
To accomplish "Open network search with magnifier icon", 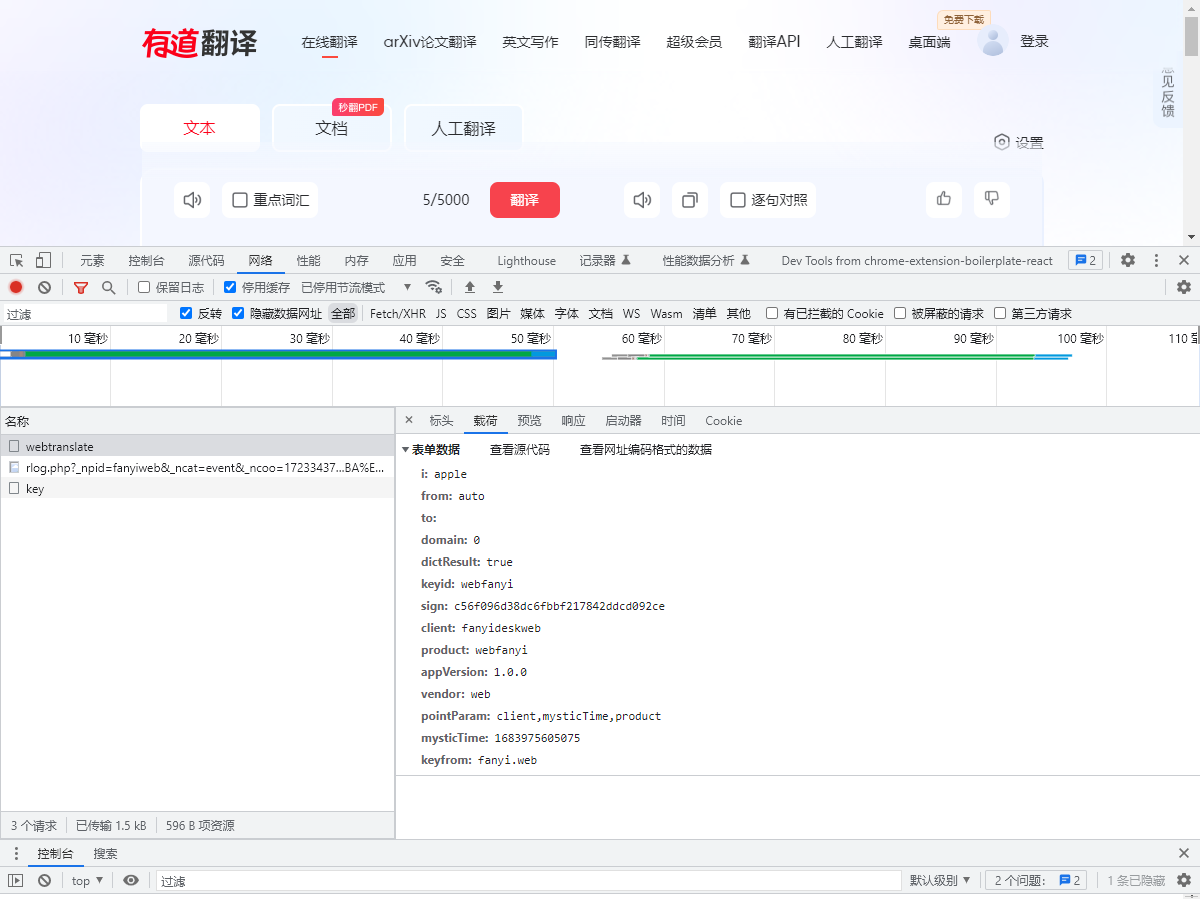I will 108,287.
